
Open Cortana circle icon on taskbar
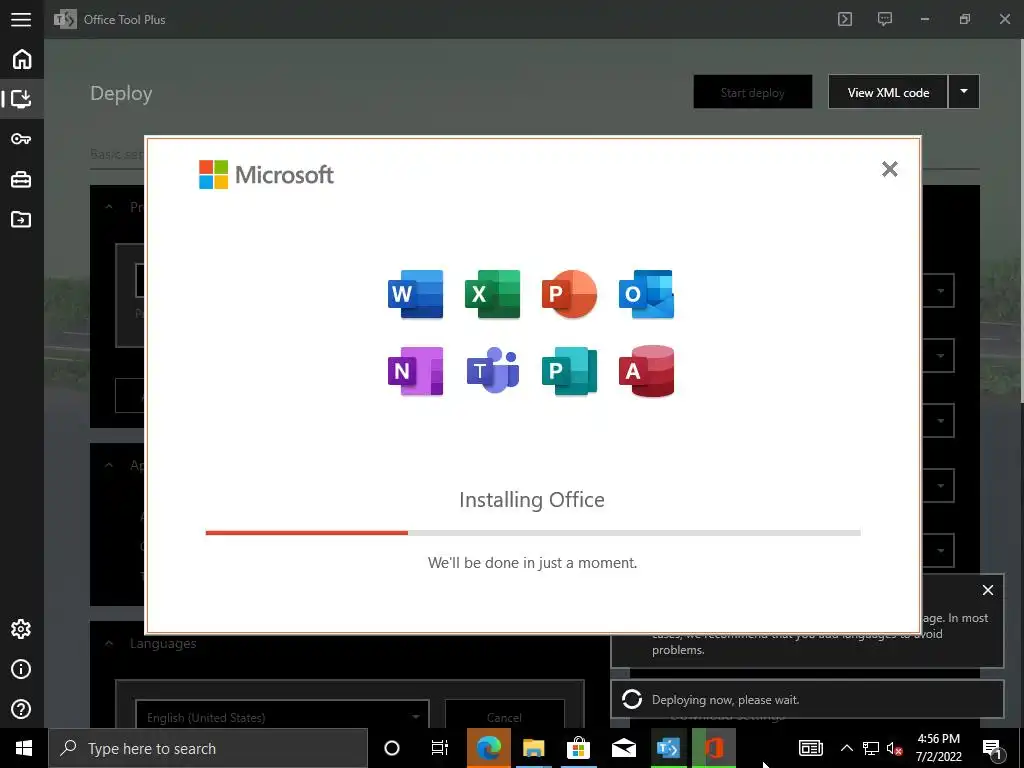[392, 748]
